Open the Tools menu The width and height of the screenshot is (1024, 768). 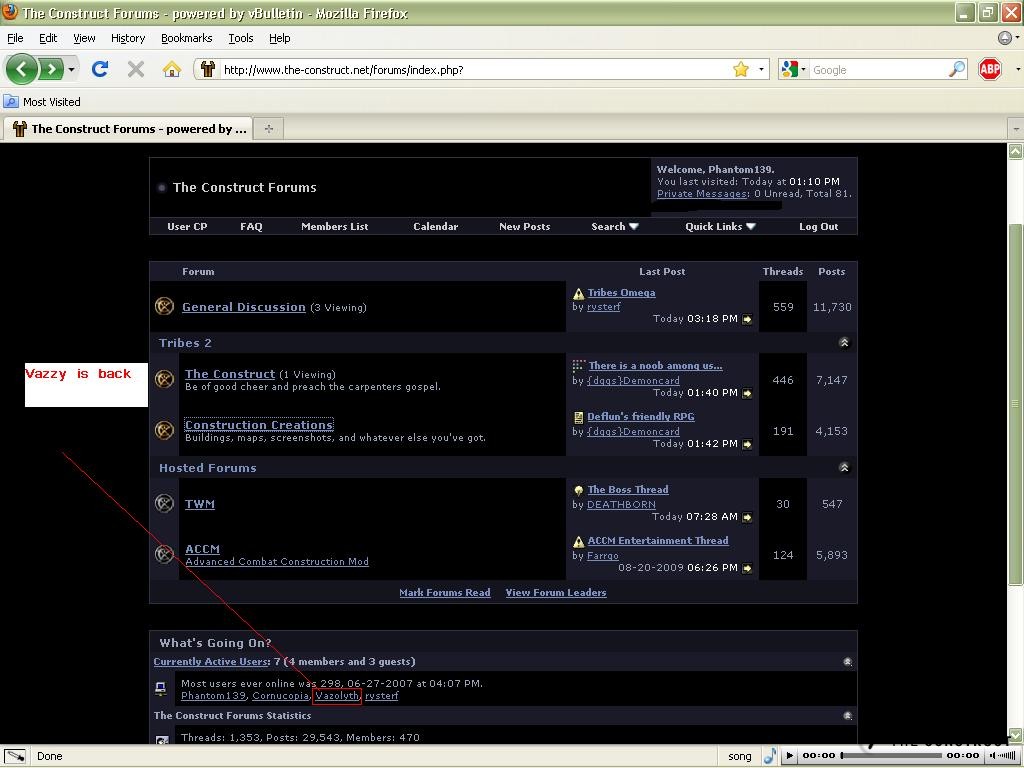tap(240, 39)
